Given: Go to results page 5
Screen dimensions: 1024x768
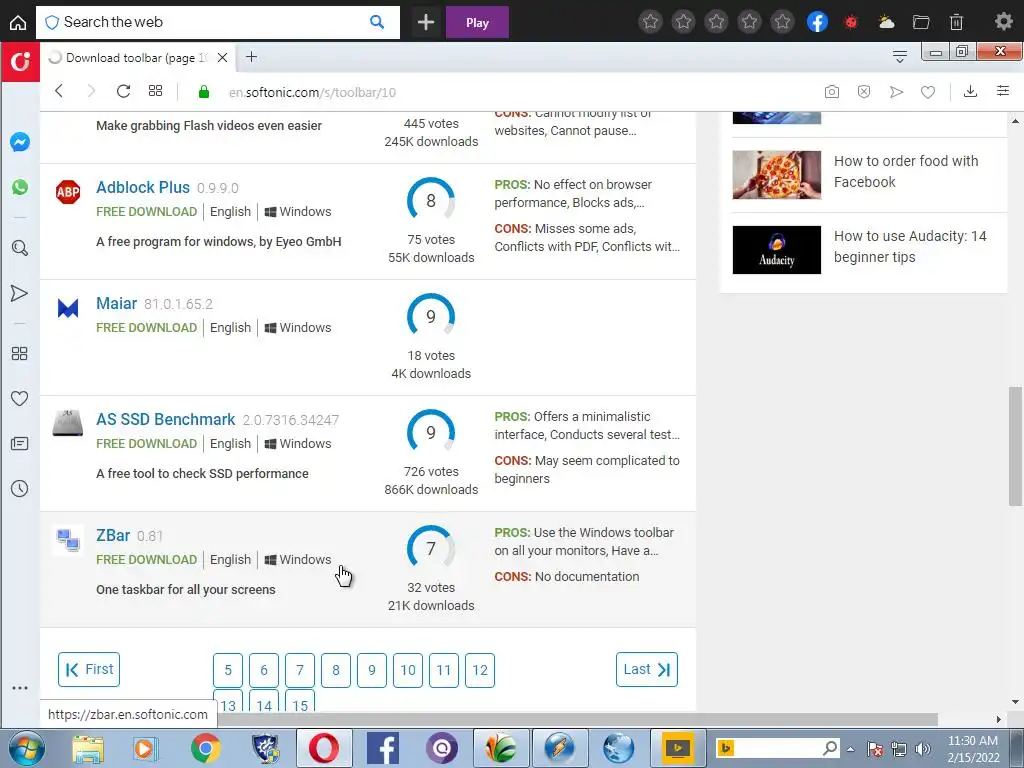Looking at the screenshot, I should 228,670.
